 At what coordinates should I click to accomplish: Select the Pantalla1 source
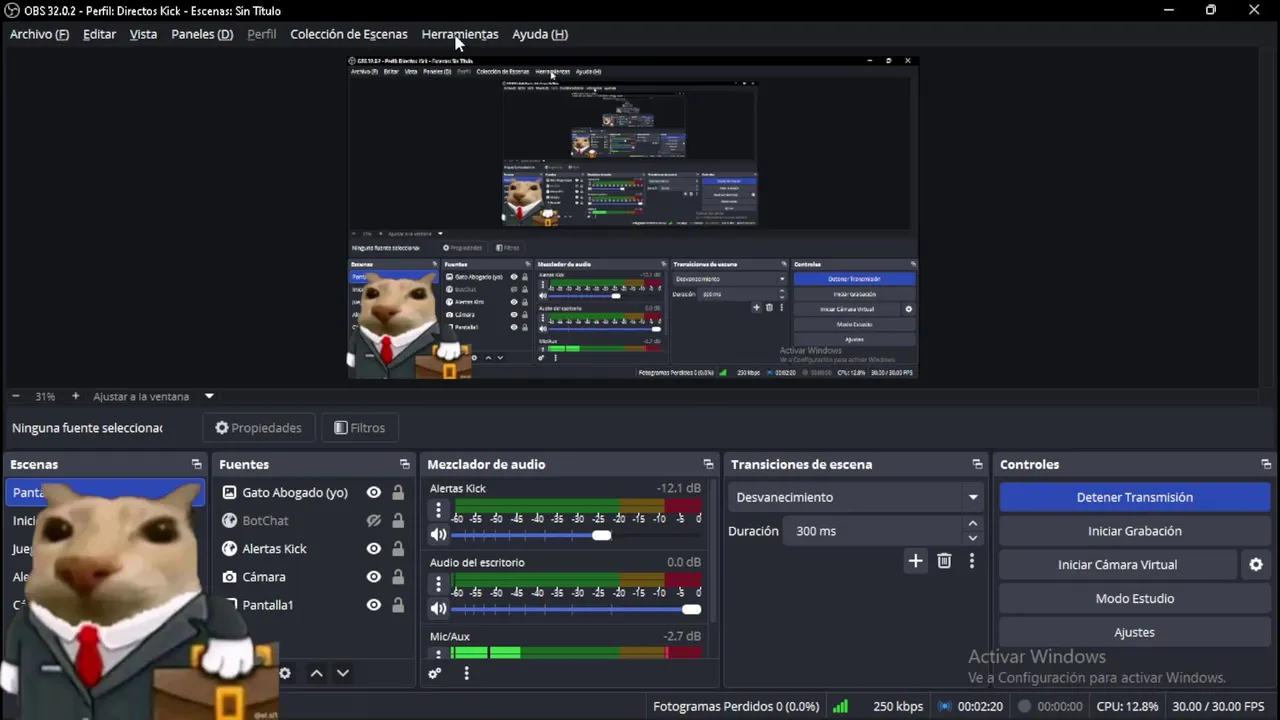267,605
